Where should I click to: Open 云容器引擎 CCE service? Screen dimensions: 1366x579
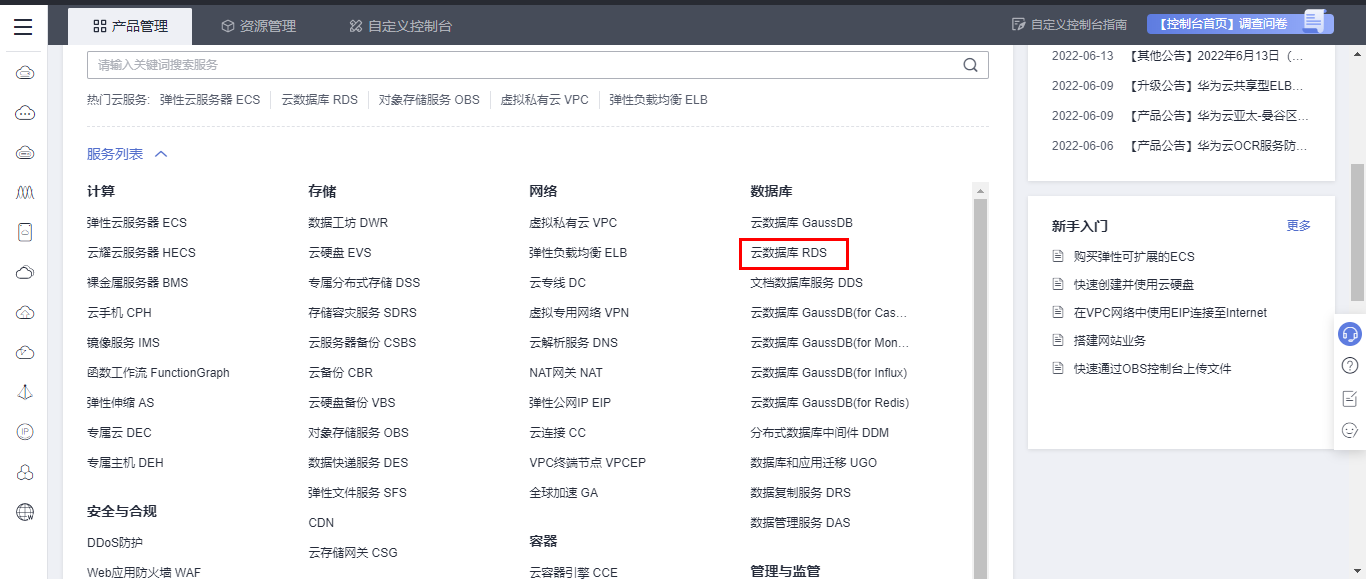click(x=573, y=572)
